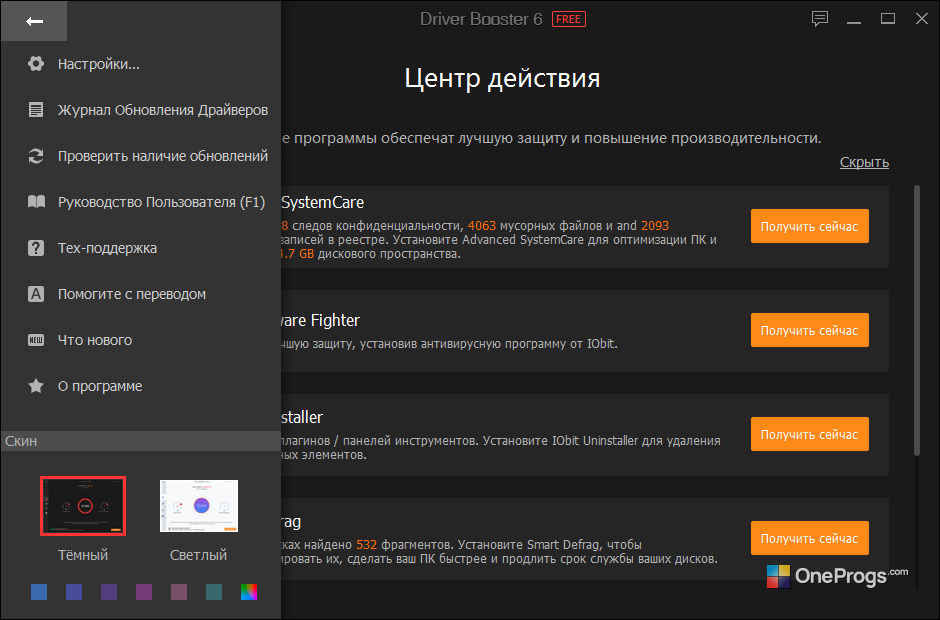Click the NEW icon beside Что нового
Screen dimensions: 940x620
pyautogui.click(x=36, y=340)
